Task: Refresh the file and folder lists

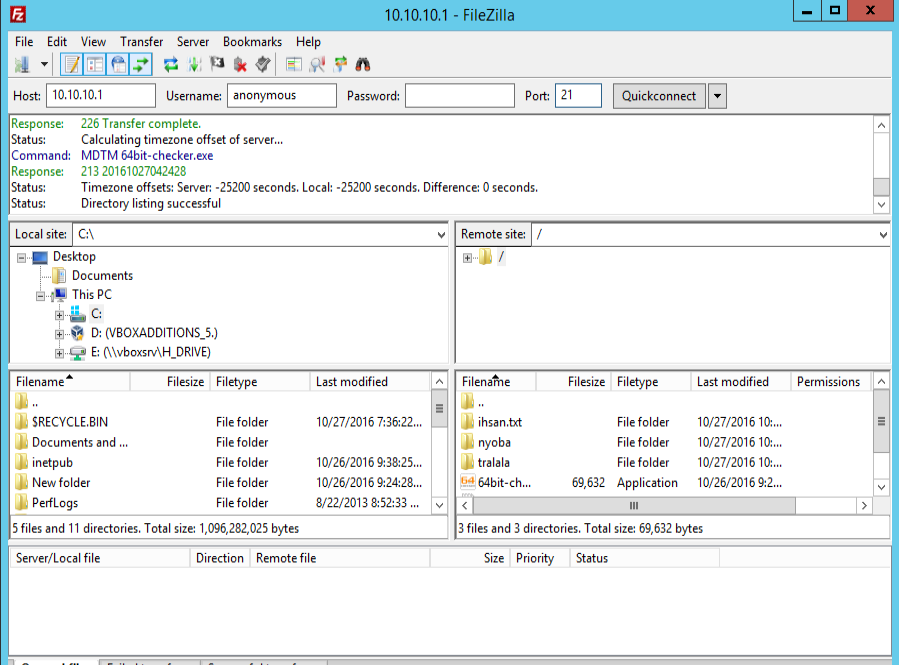Action: (x=171, y=64)
